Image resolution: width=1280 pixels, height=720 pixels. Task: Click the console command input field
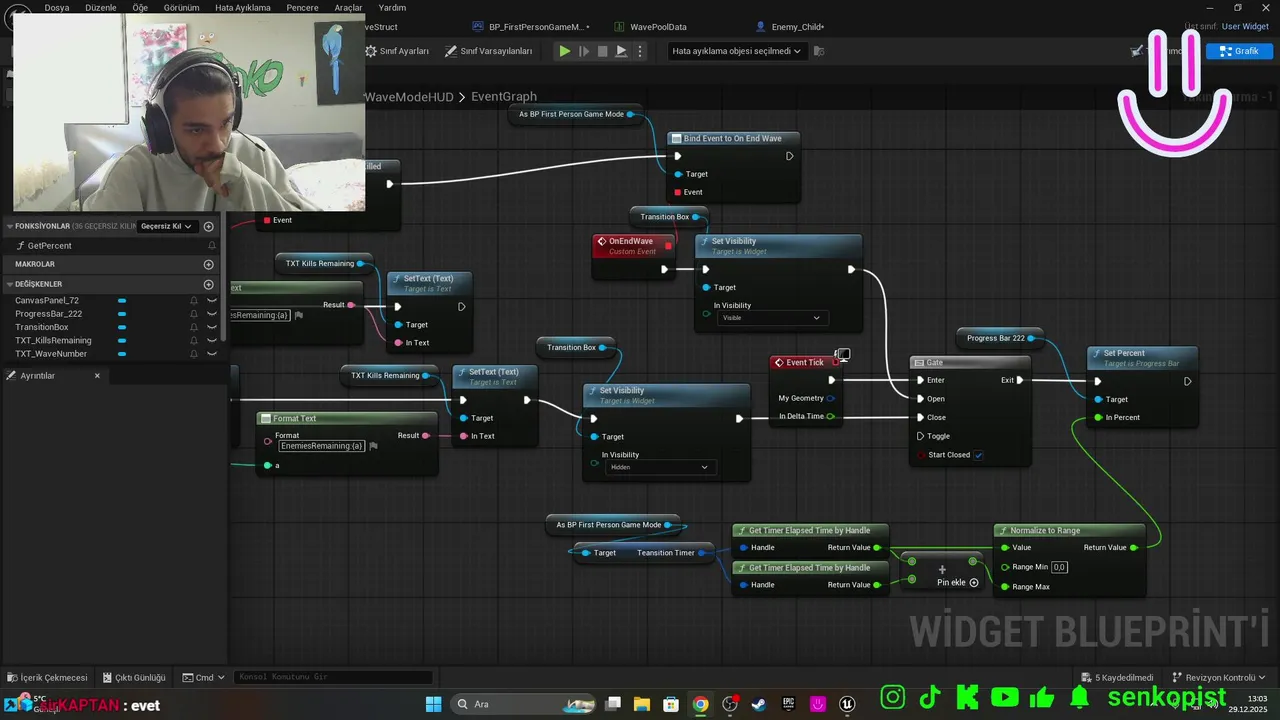[x=334, y=677]
